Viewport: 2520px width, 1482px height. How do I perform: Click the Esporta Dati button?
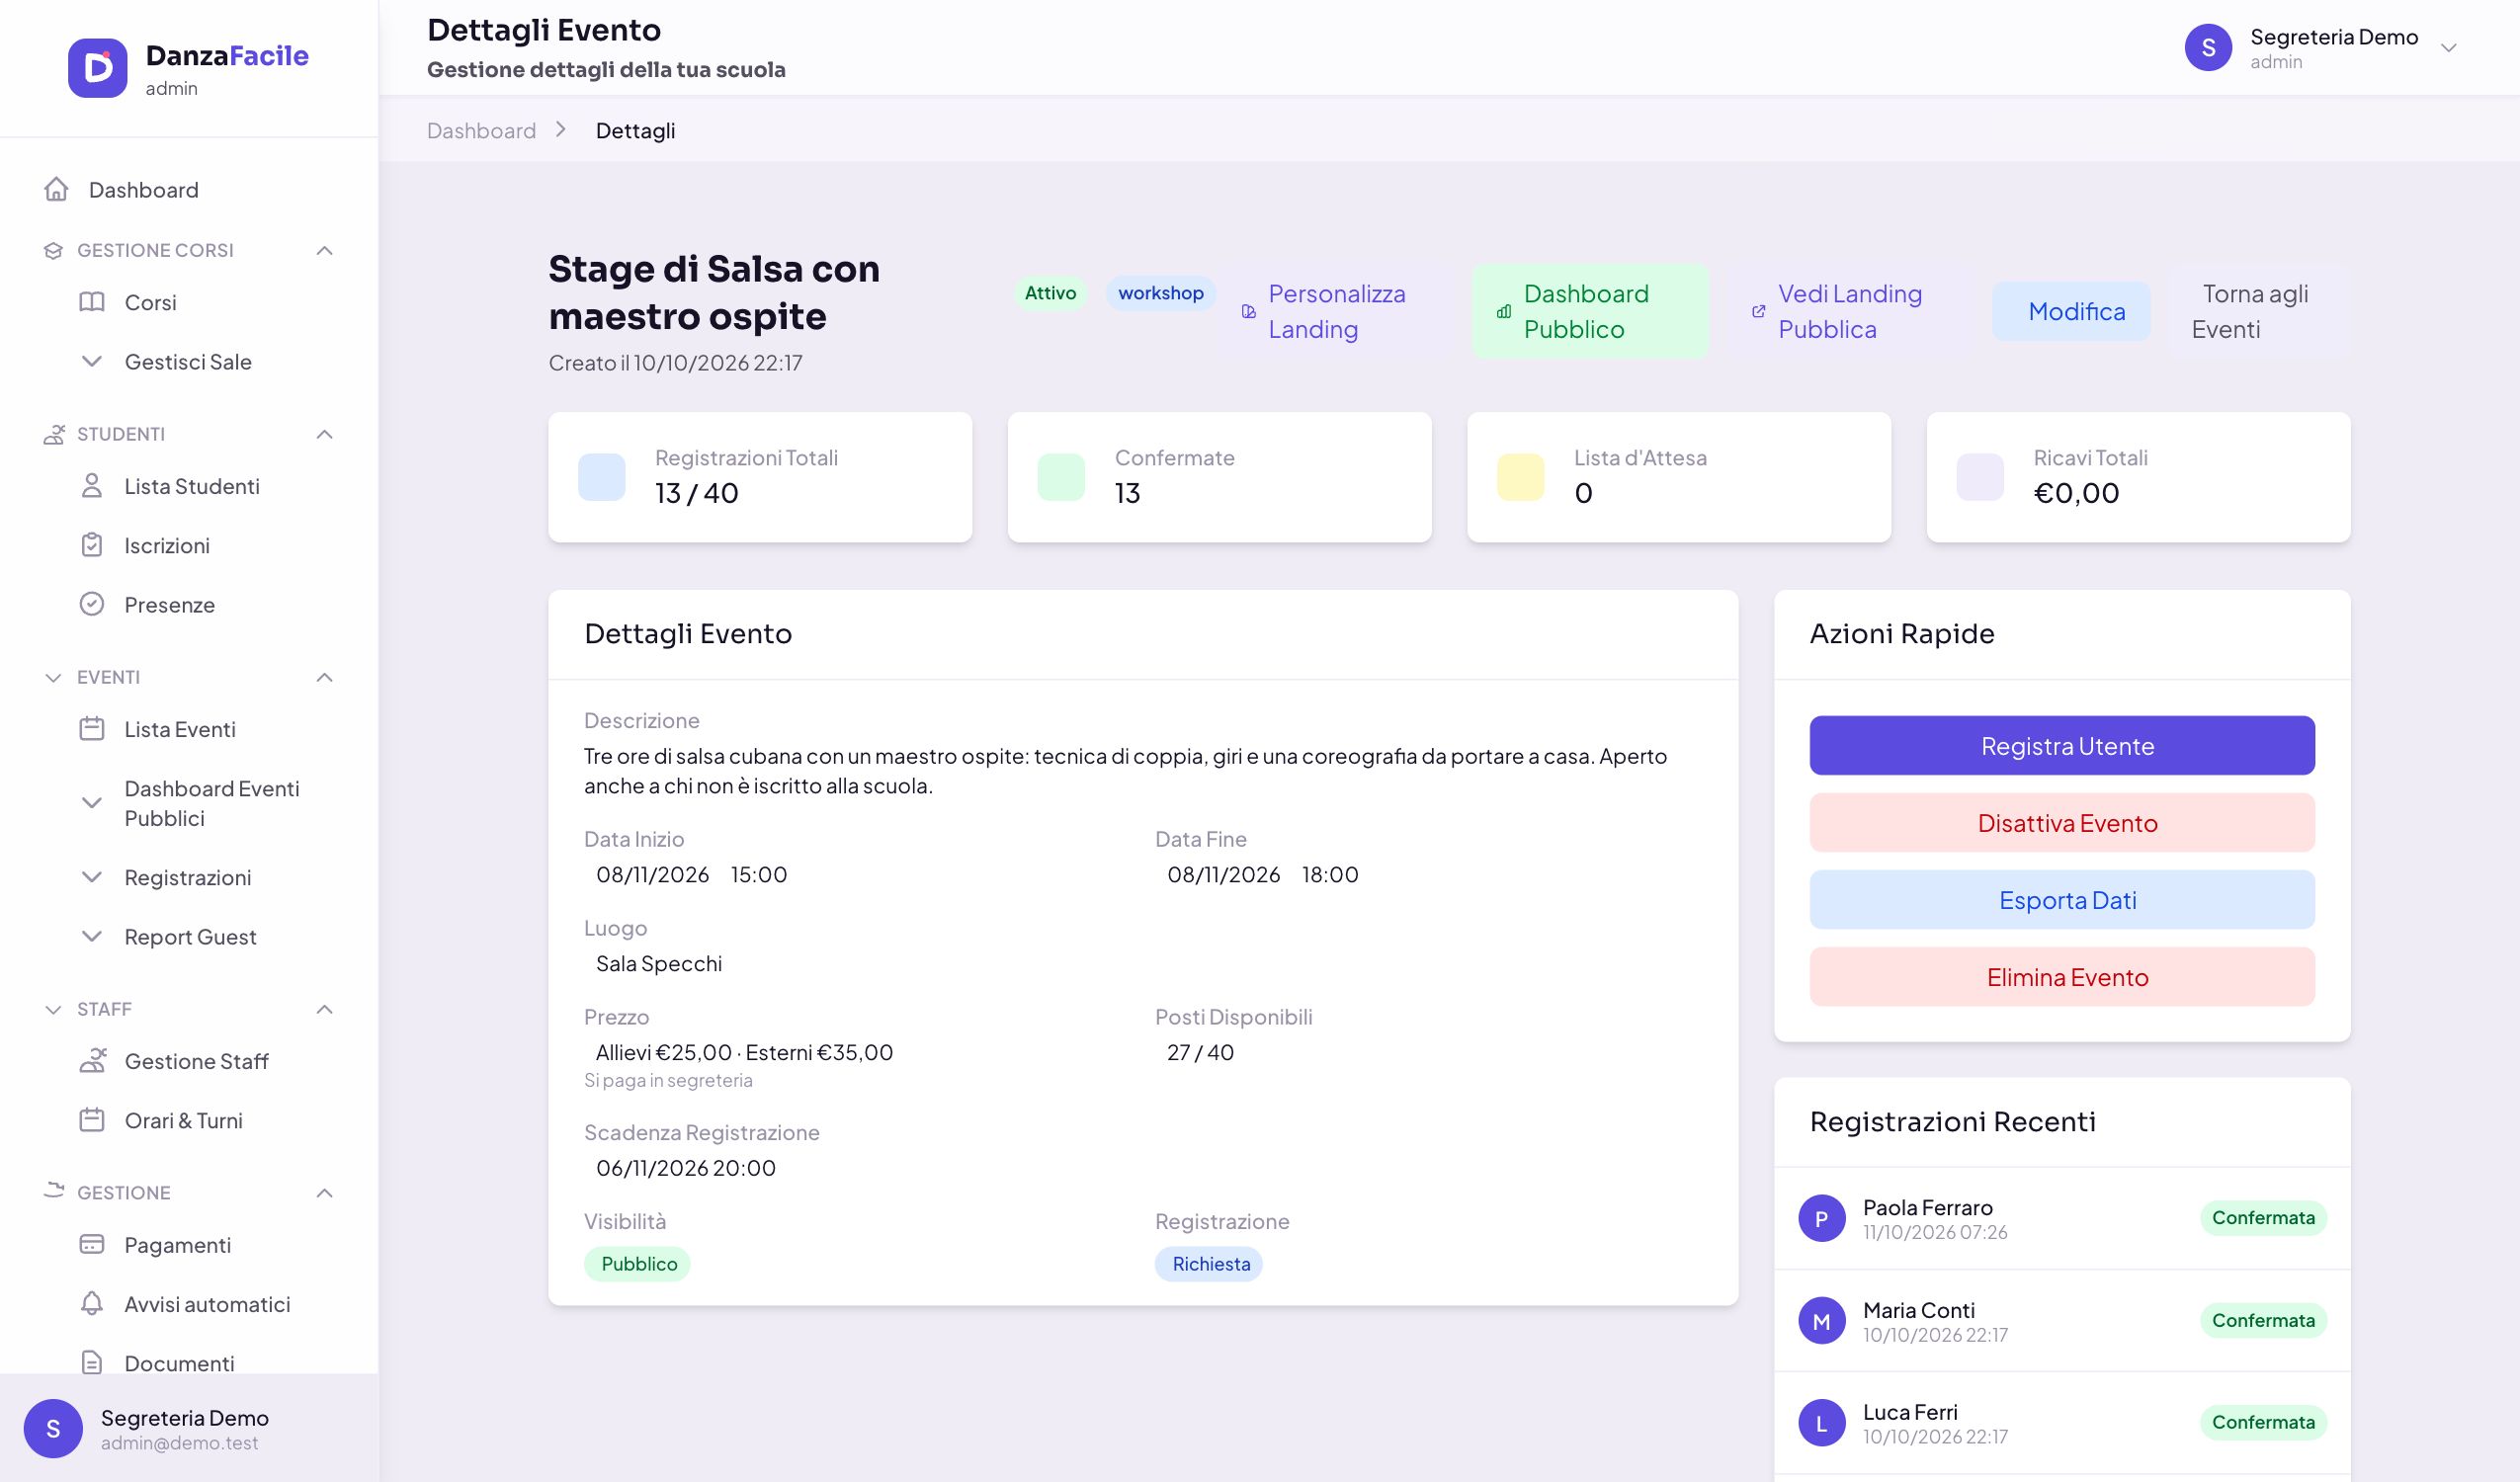tap(2062, 900)
